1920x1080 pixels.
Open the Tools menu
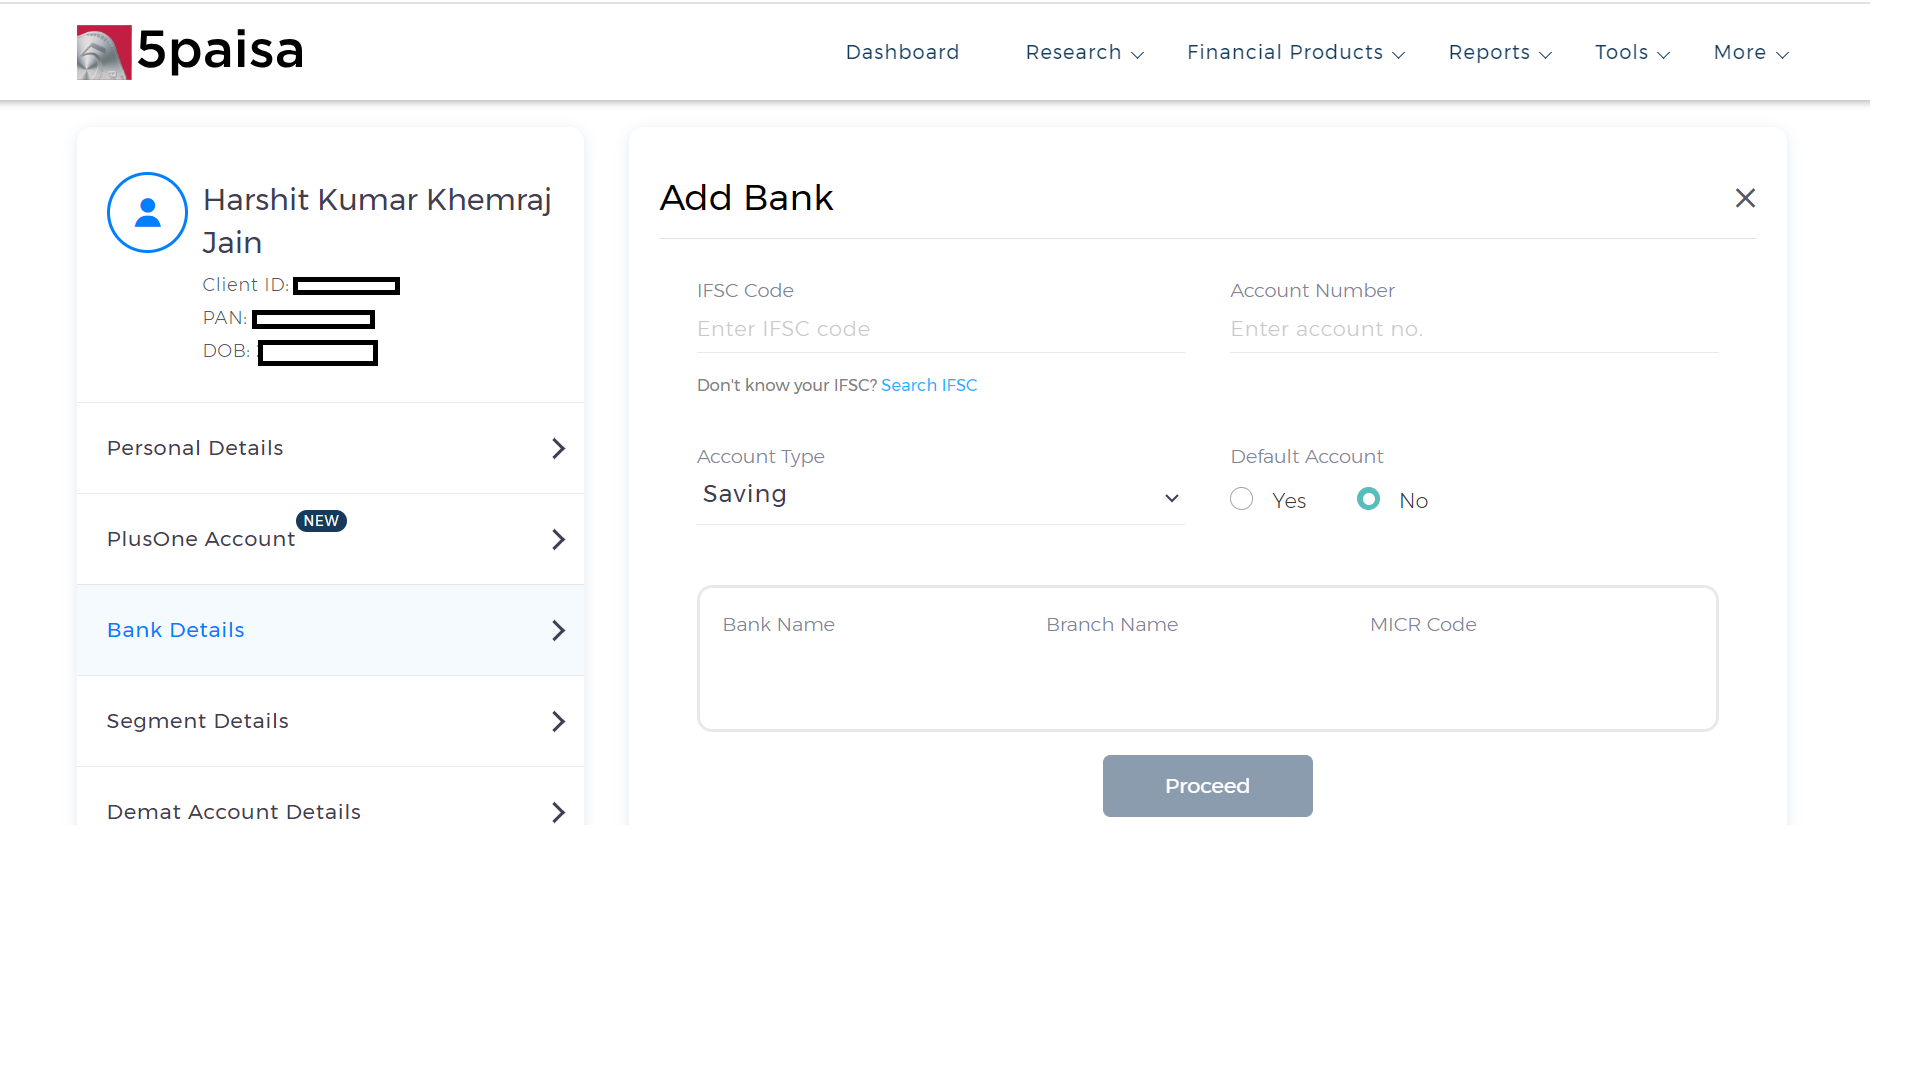coord(1632,52)
